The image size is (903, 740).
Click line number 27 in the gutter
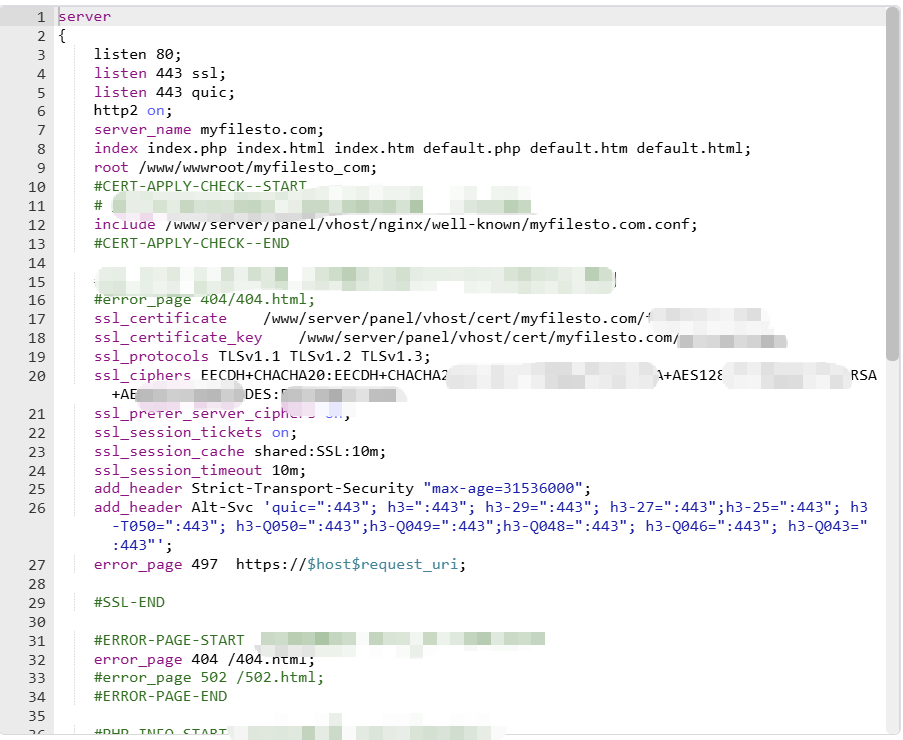pyautogui.click(x=36, y=565)
